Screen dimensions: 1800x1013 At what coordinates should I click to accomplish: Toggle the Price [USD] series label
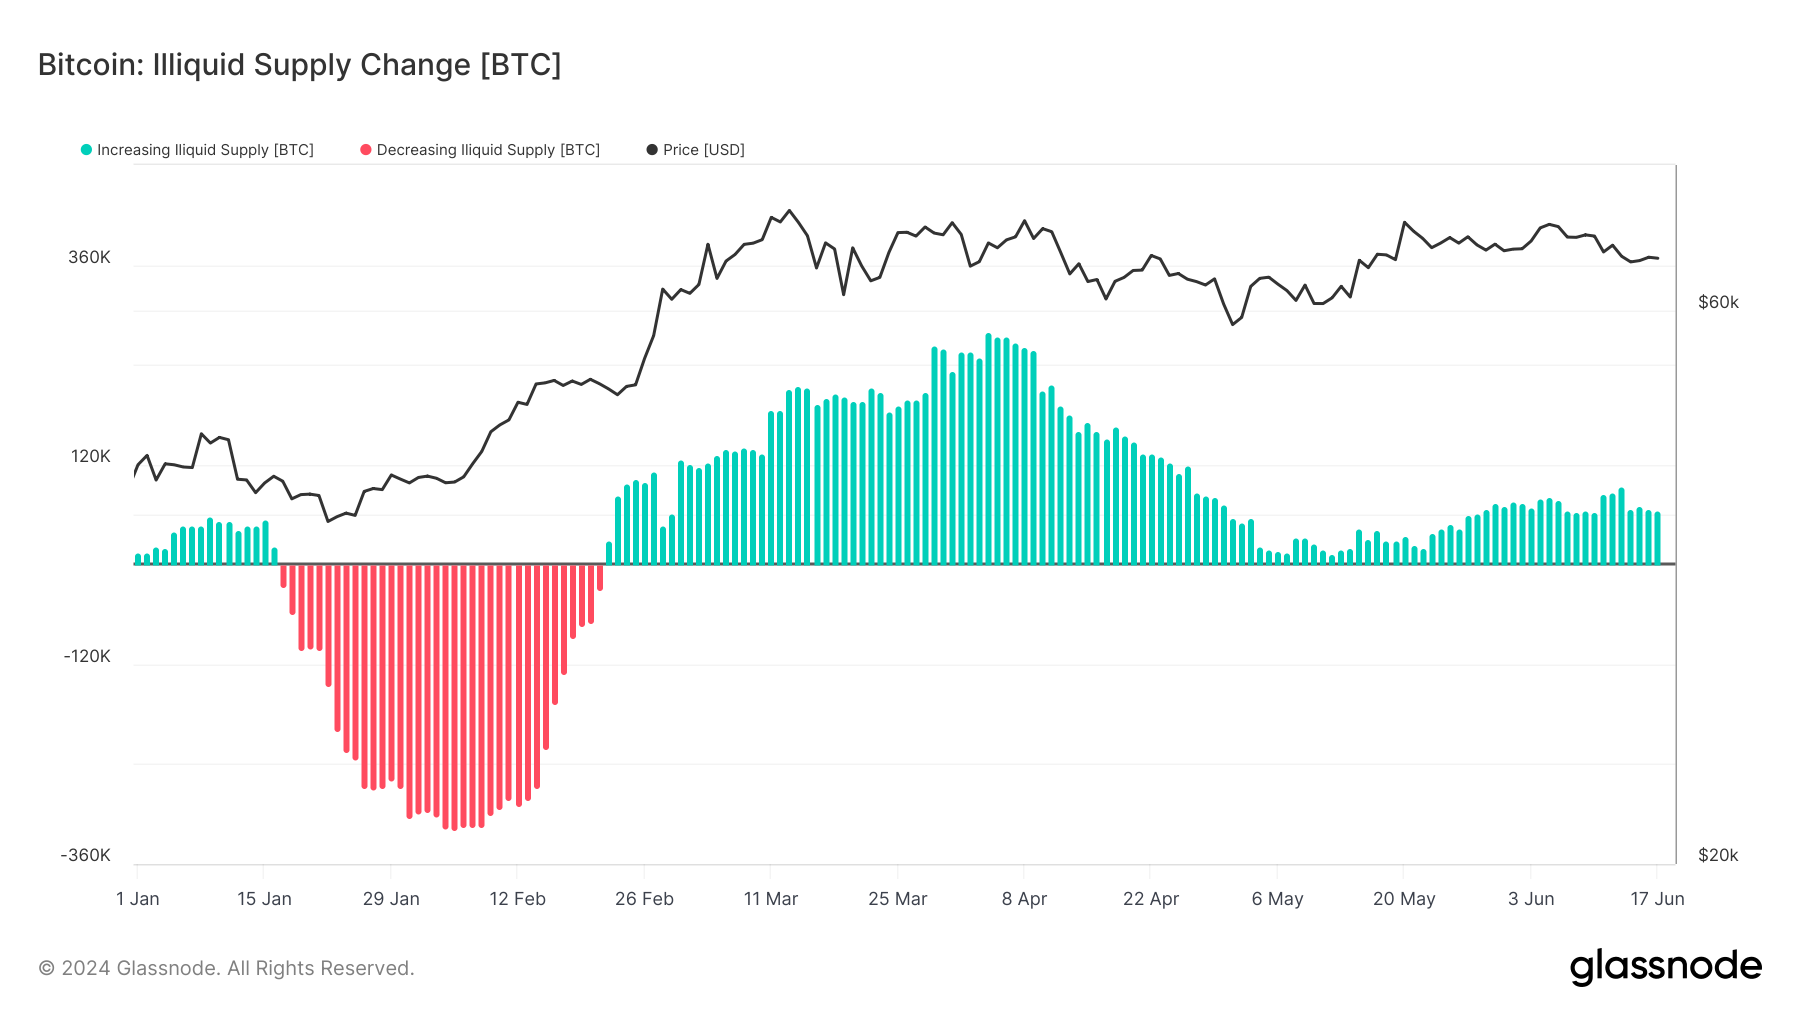704,150
